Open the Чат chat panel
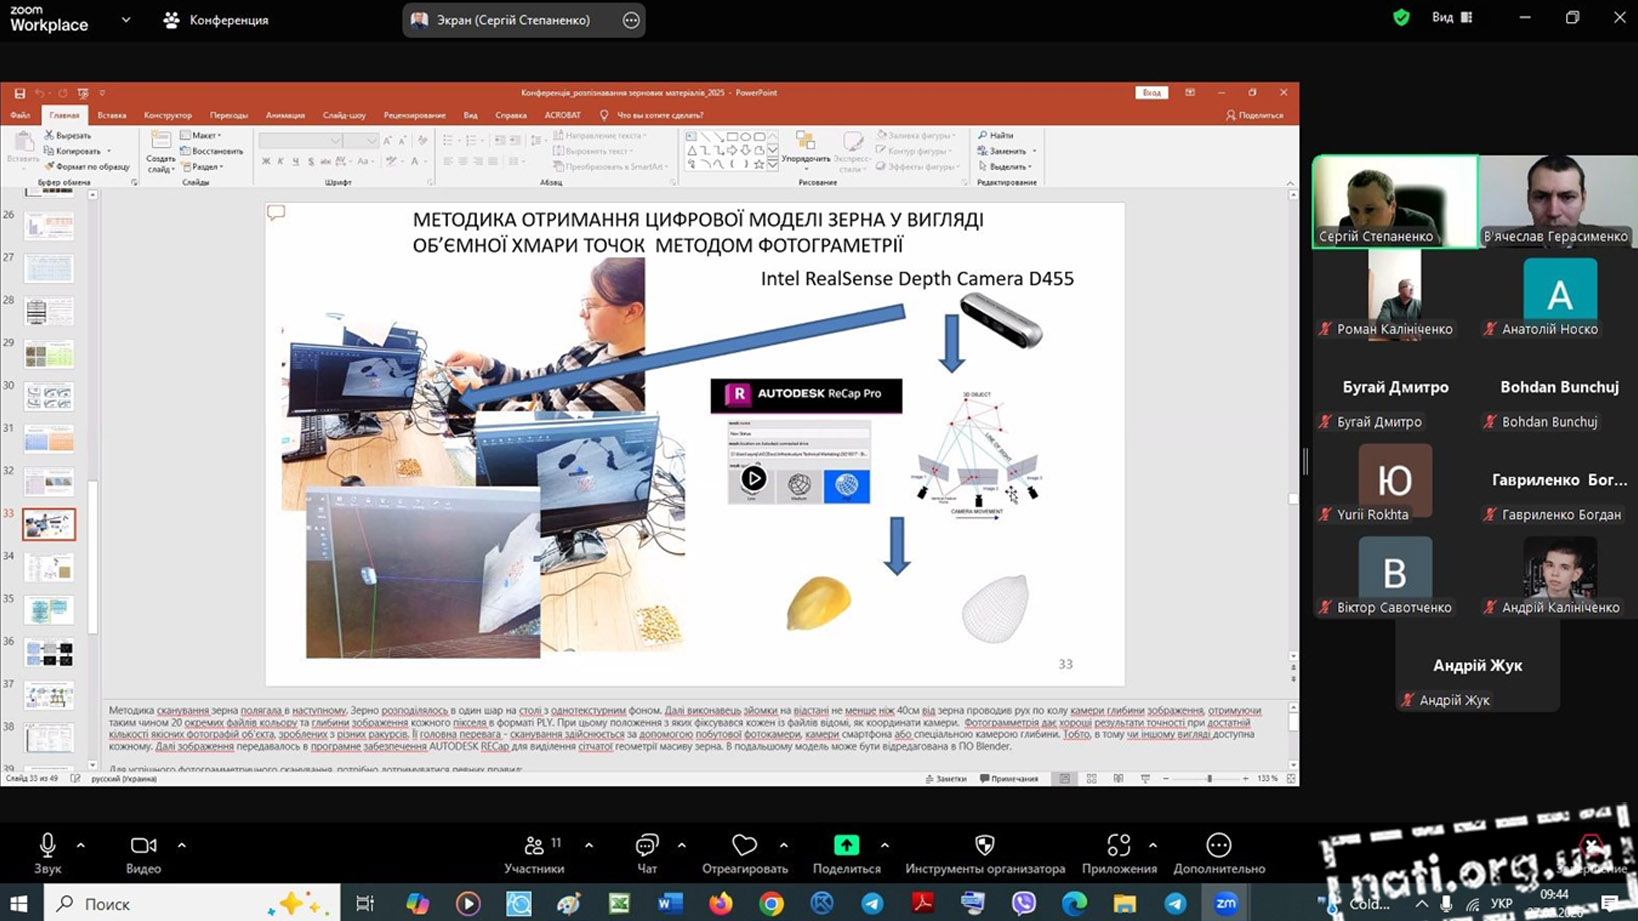 pyautogui.click(x=647, y=846)
